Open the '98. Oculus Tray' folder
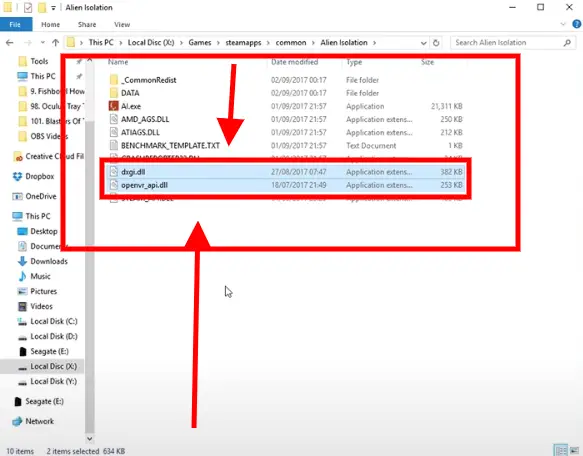 click(57, 106)
